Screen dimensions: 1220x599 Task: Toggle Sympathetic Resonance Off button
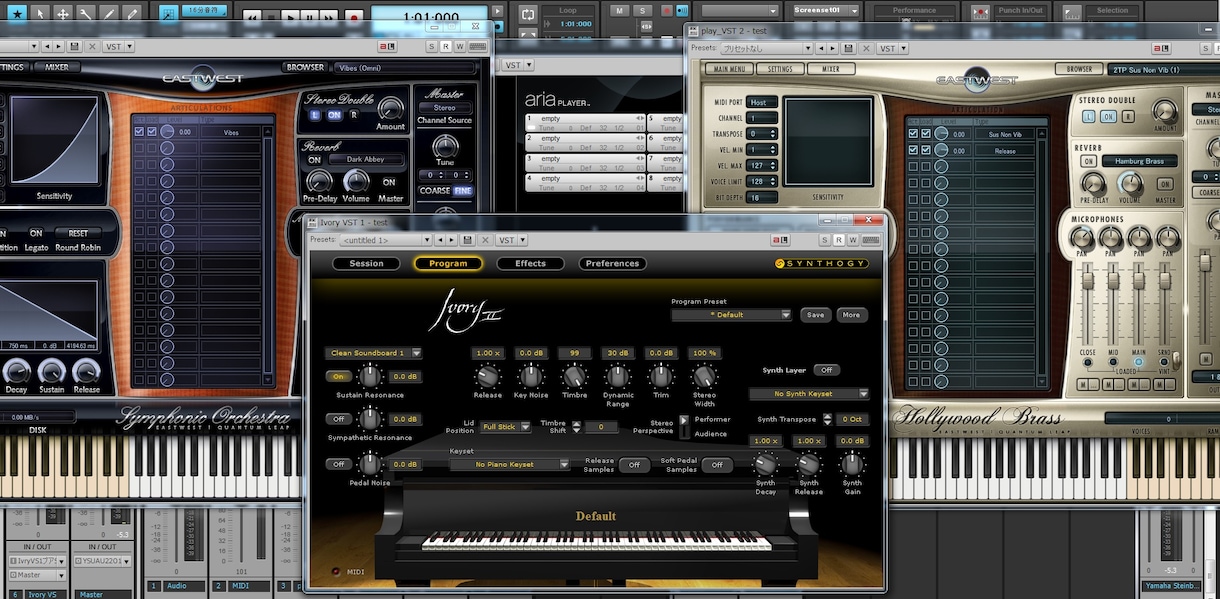tap(339, 419)
